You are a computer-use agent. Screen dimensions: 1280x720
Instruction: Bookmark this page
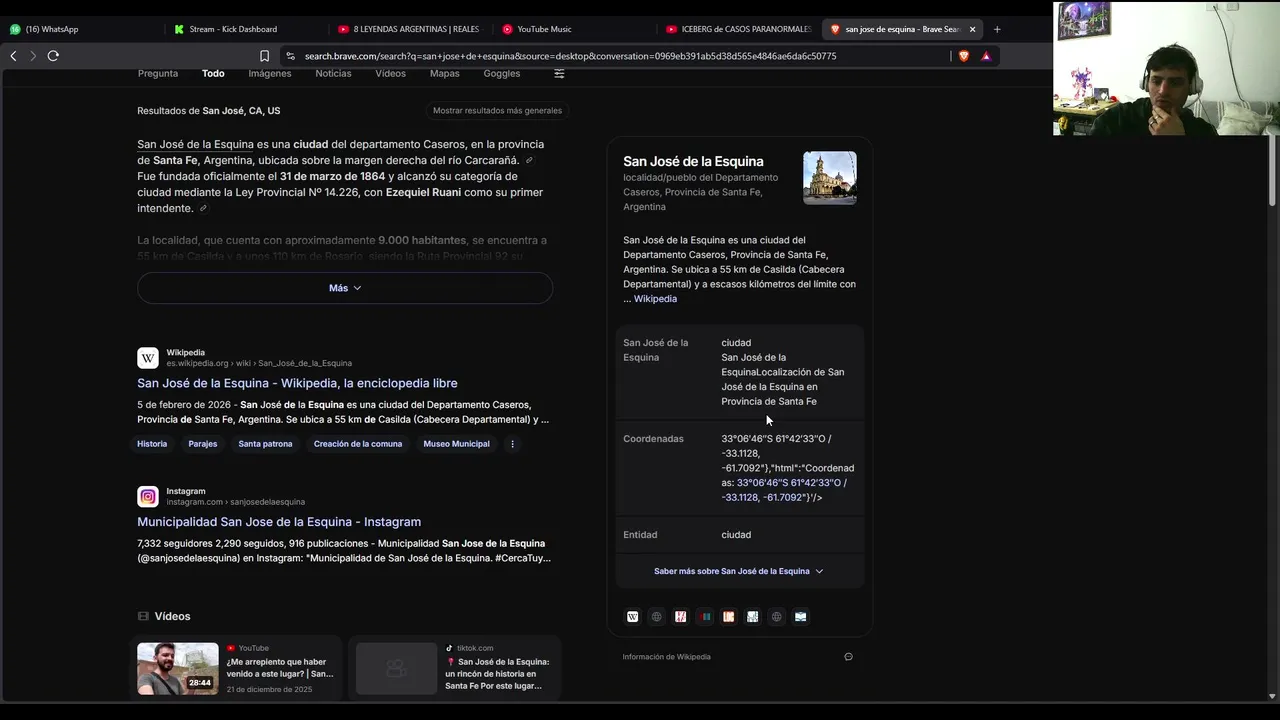point(264,56)
